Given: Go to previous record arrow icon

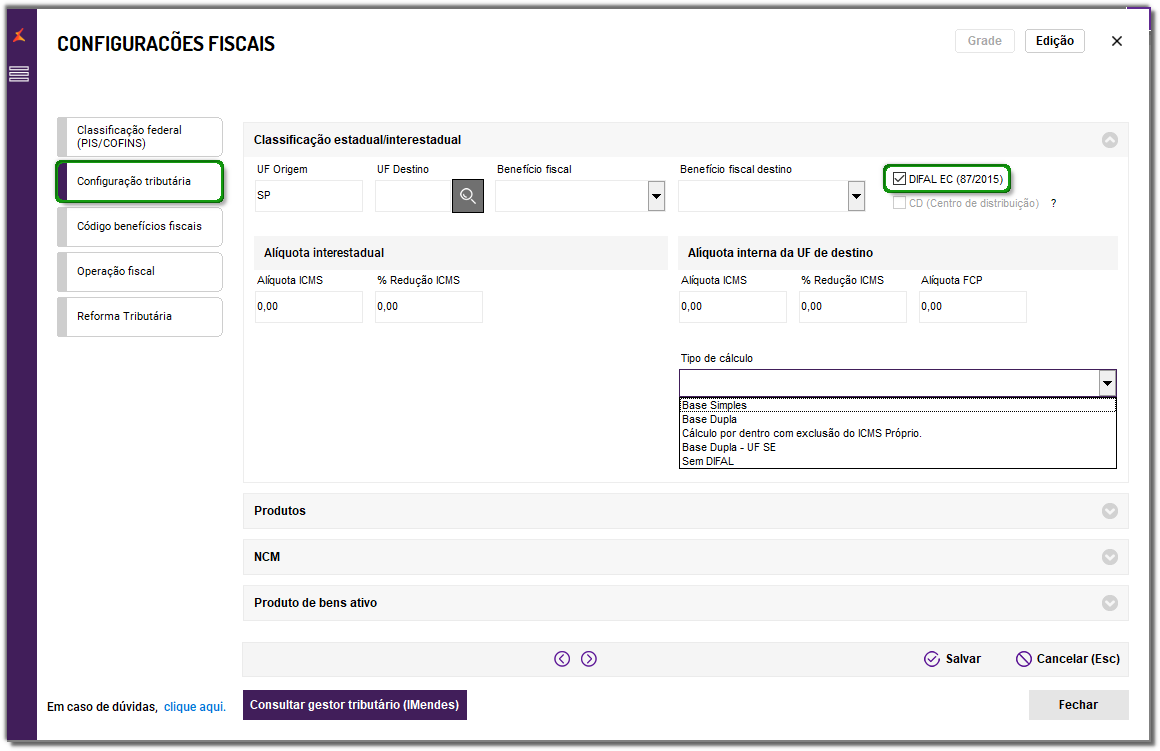Looking at the screenshot, I should pyautogui.click(x=562, y=659).
